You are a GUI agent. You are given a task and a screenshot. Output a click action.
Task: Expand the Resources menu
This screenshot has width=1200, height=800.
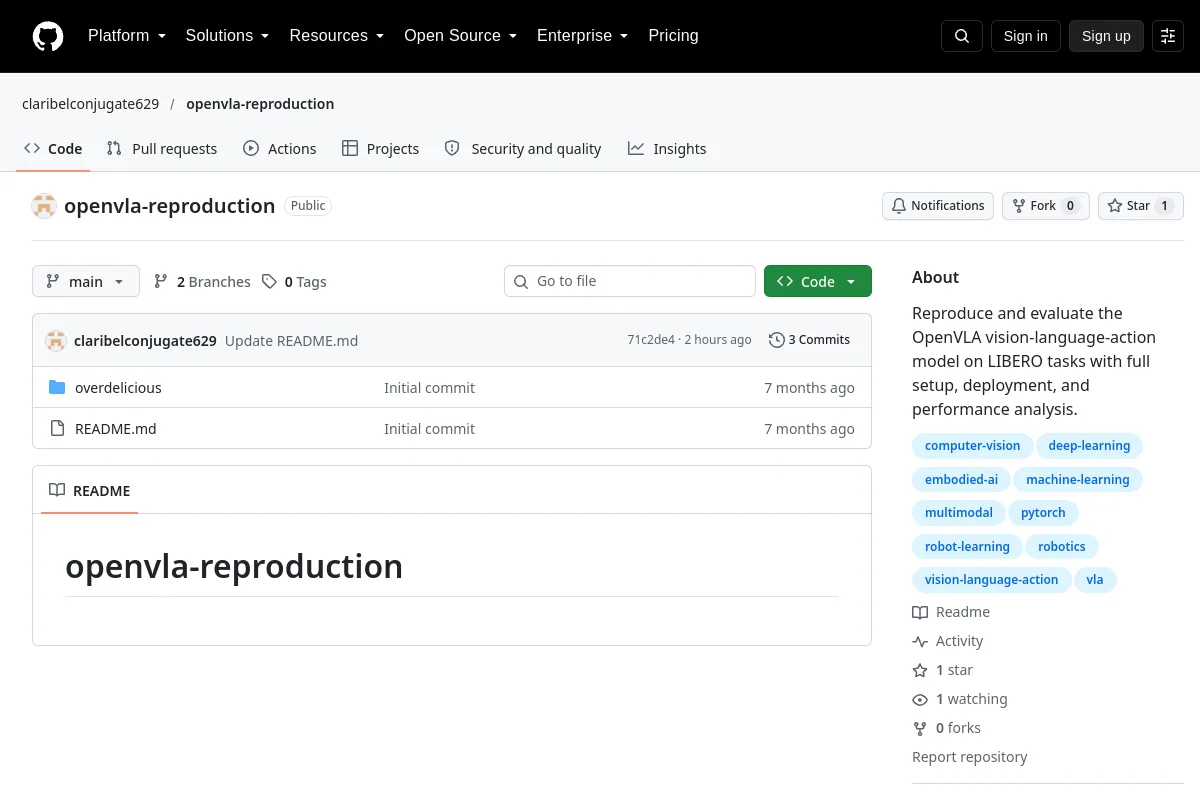click(337, 36)
